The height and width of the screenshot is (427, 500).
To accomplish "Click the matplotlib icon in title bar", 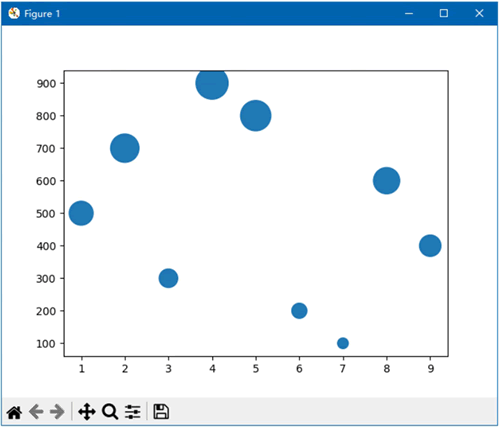I will click(14, 13).
